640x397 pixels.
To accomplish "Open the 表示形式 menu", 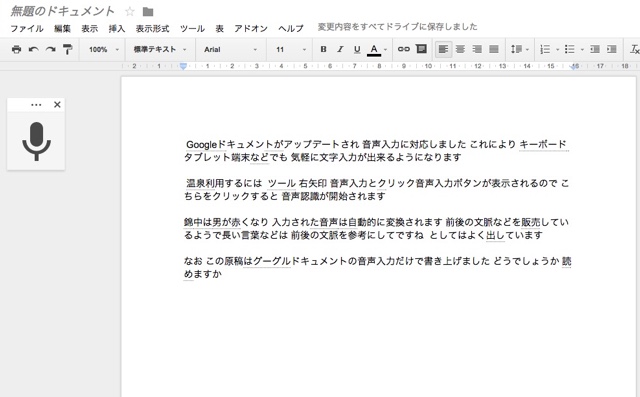I will click(152, 29).
